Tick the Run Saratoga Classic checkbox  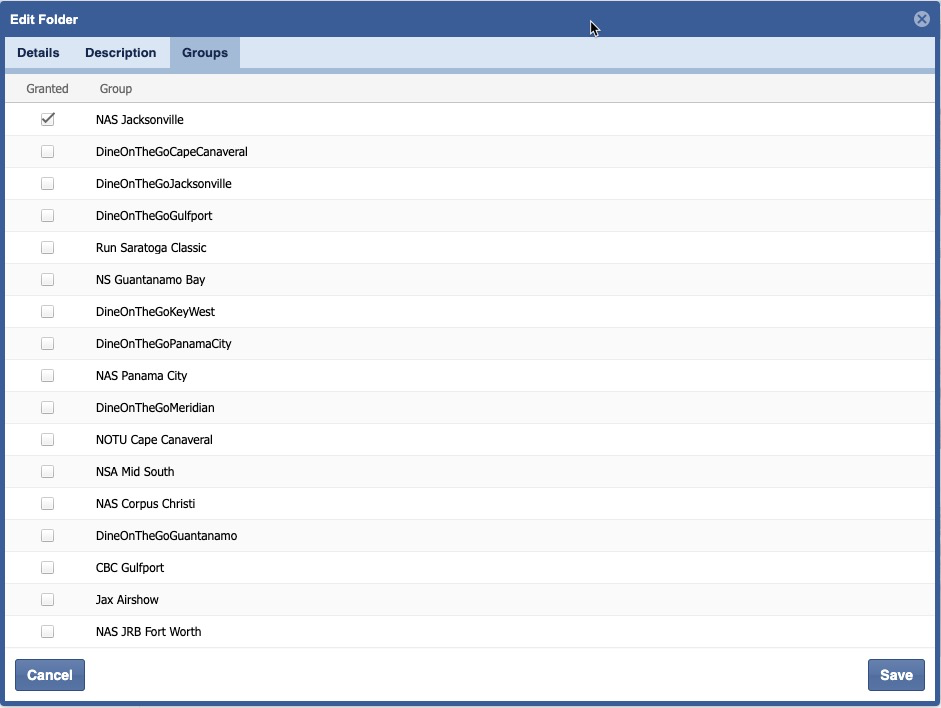[47, 248]
